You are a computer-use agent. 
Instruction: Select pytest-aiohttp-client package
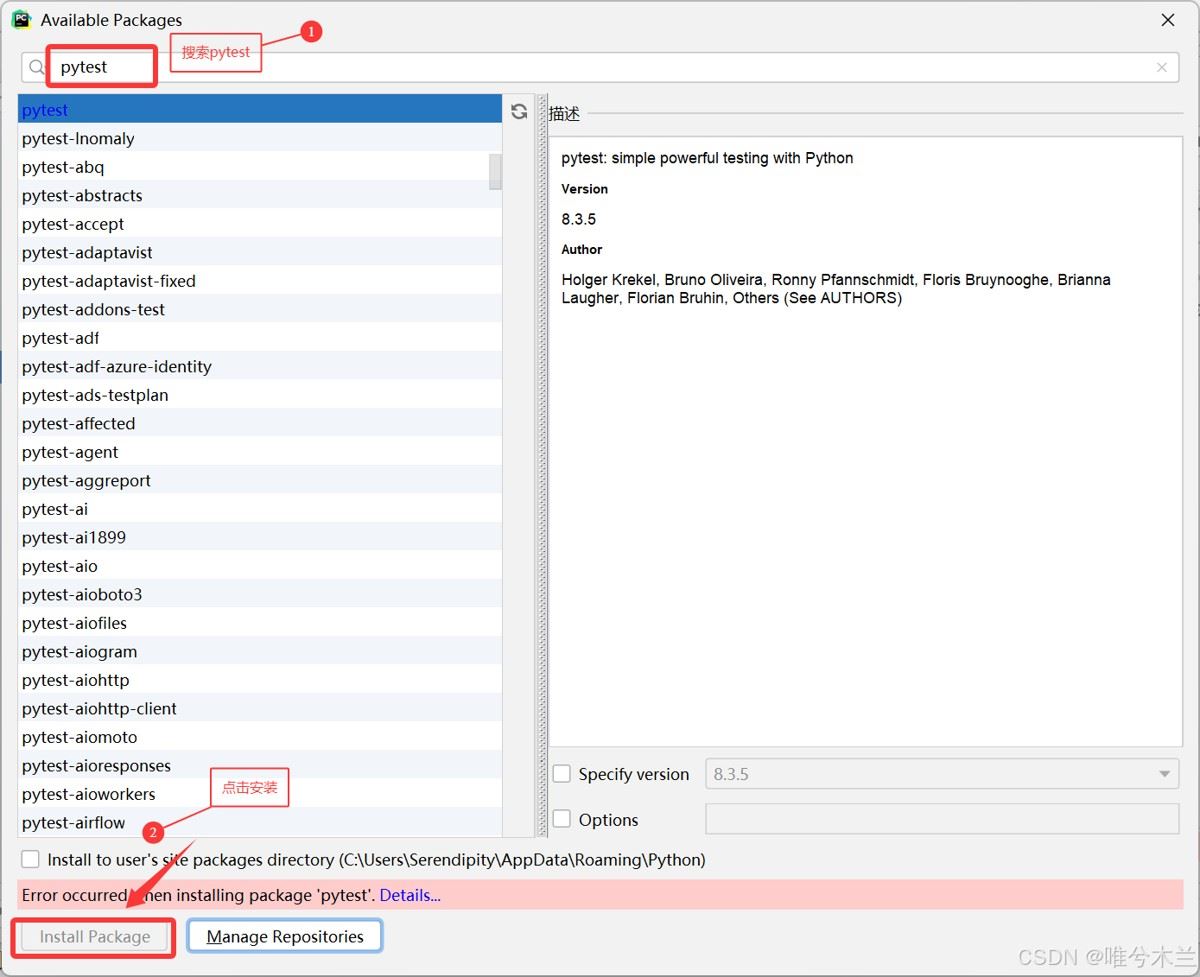pyautogui.click(x=260, y=709)
